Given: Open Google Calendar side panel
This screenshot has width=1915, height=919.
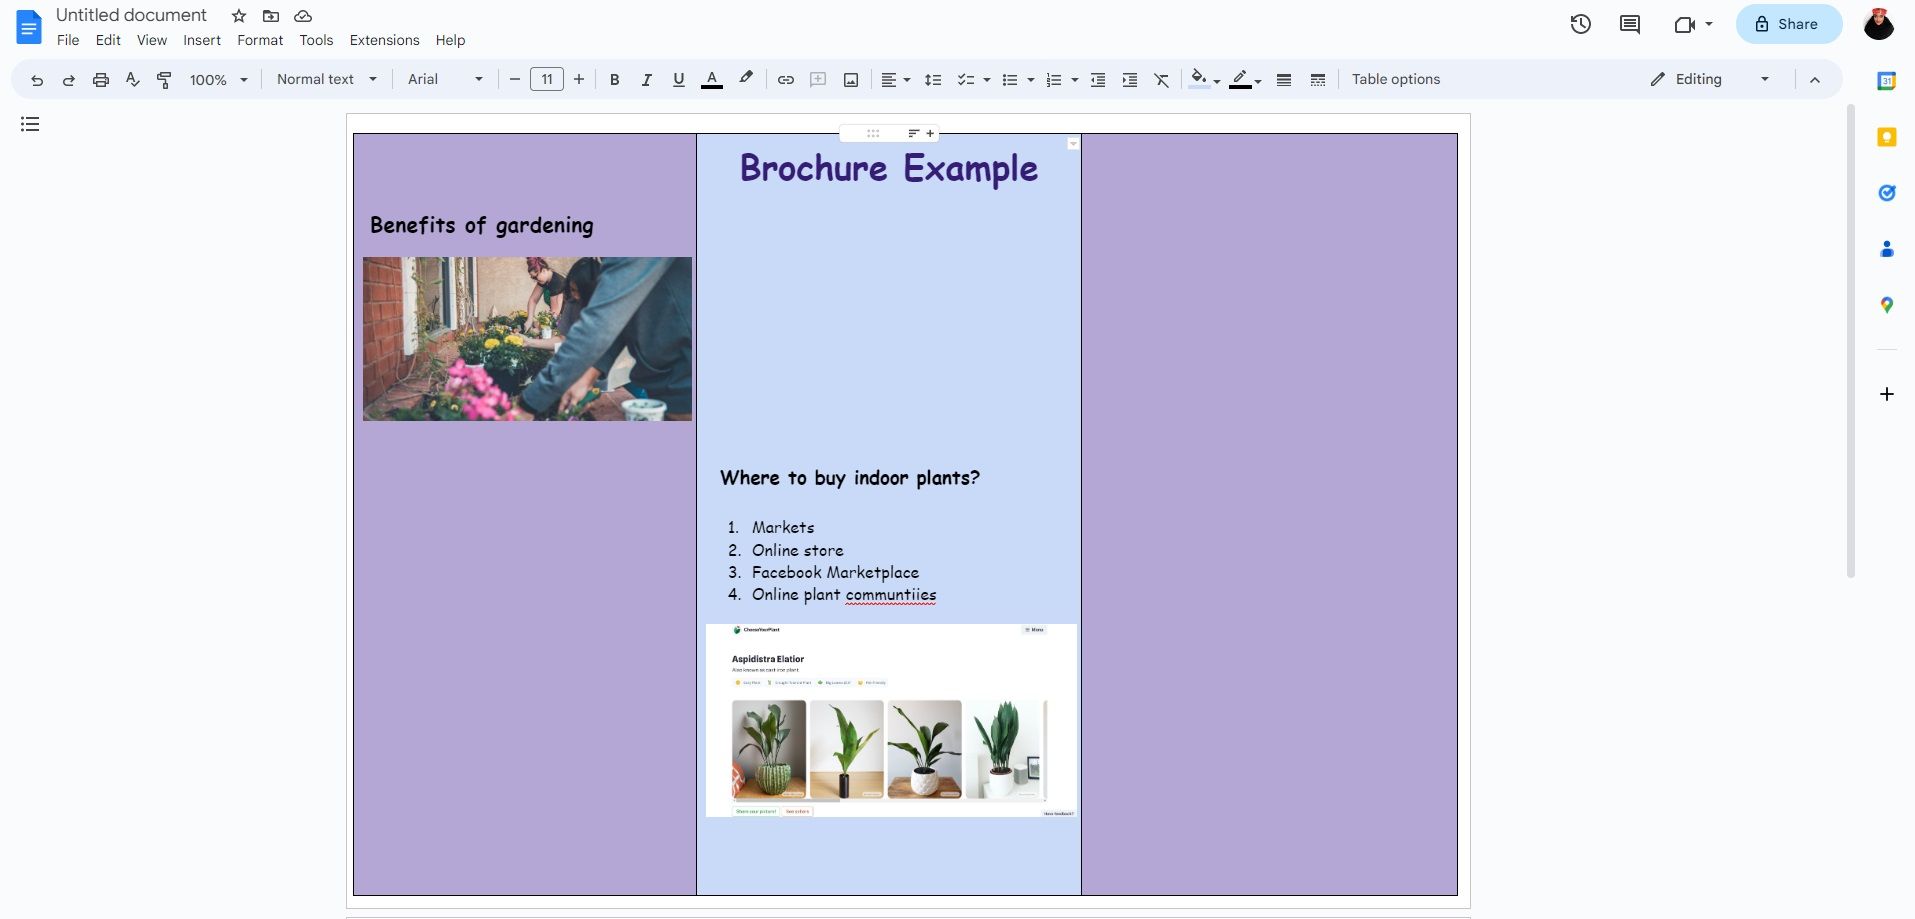Looking at the screenshot, I should 1887,82.
